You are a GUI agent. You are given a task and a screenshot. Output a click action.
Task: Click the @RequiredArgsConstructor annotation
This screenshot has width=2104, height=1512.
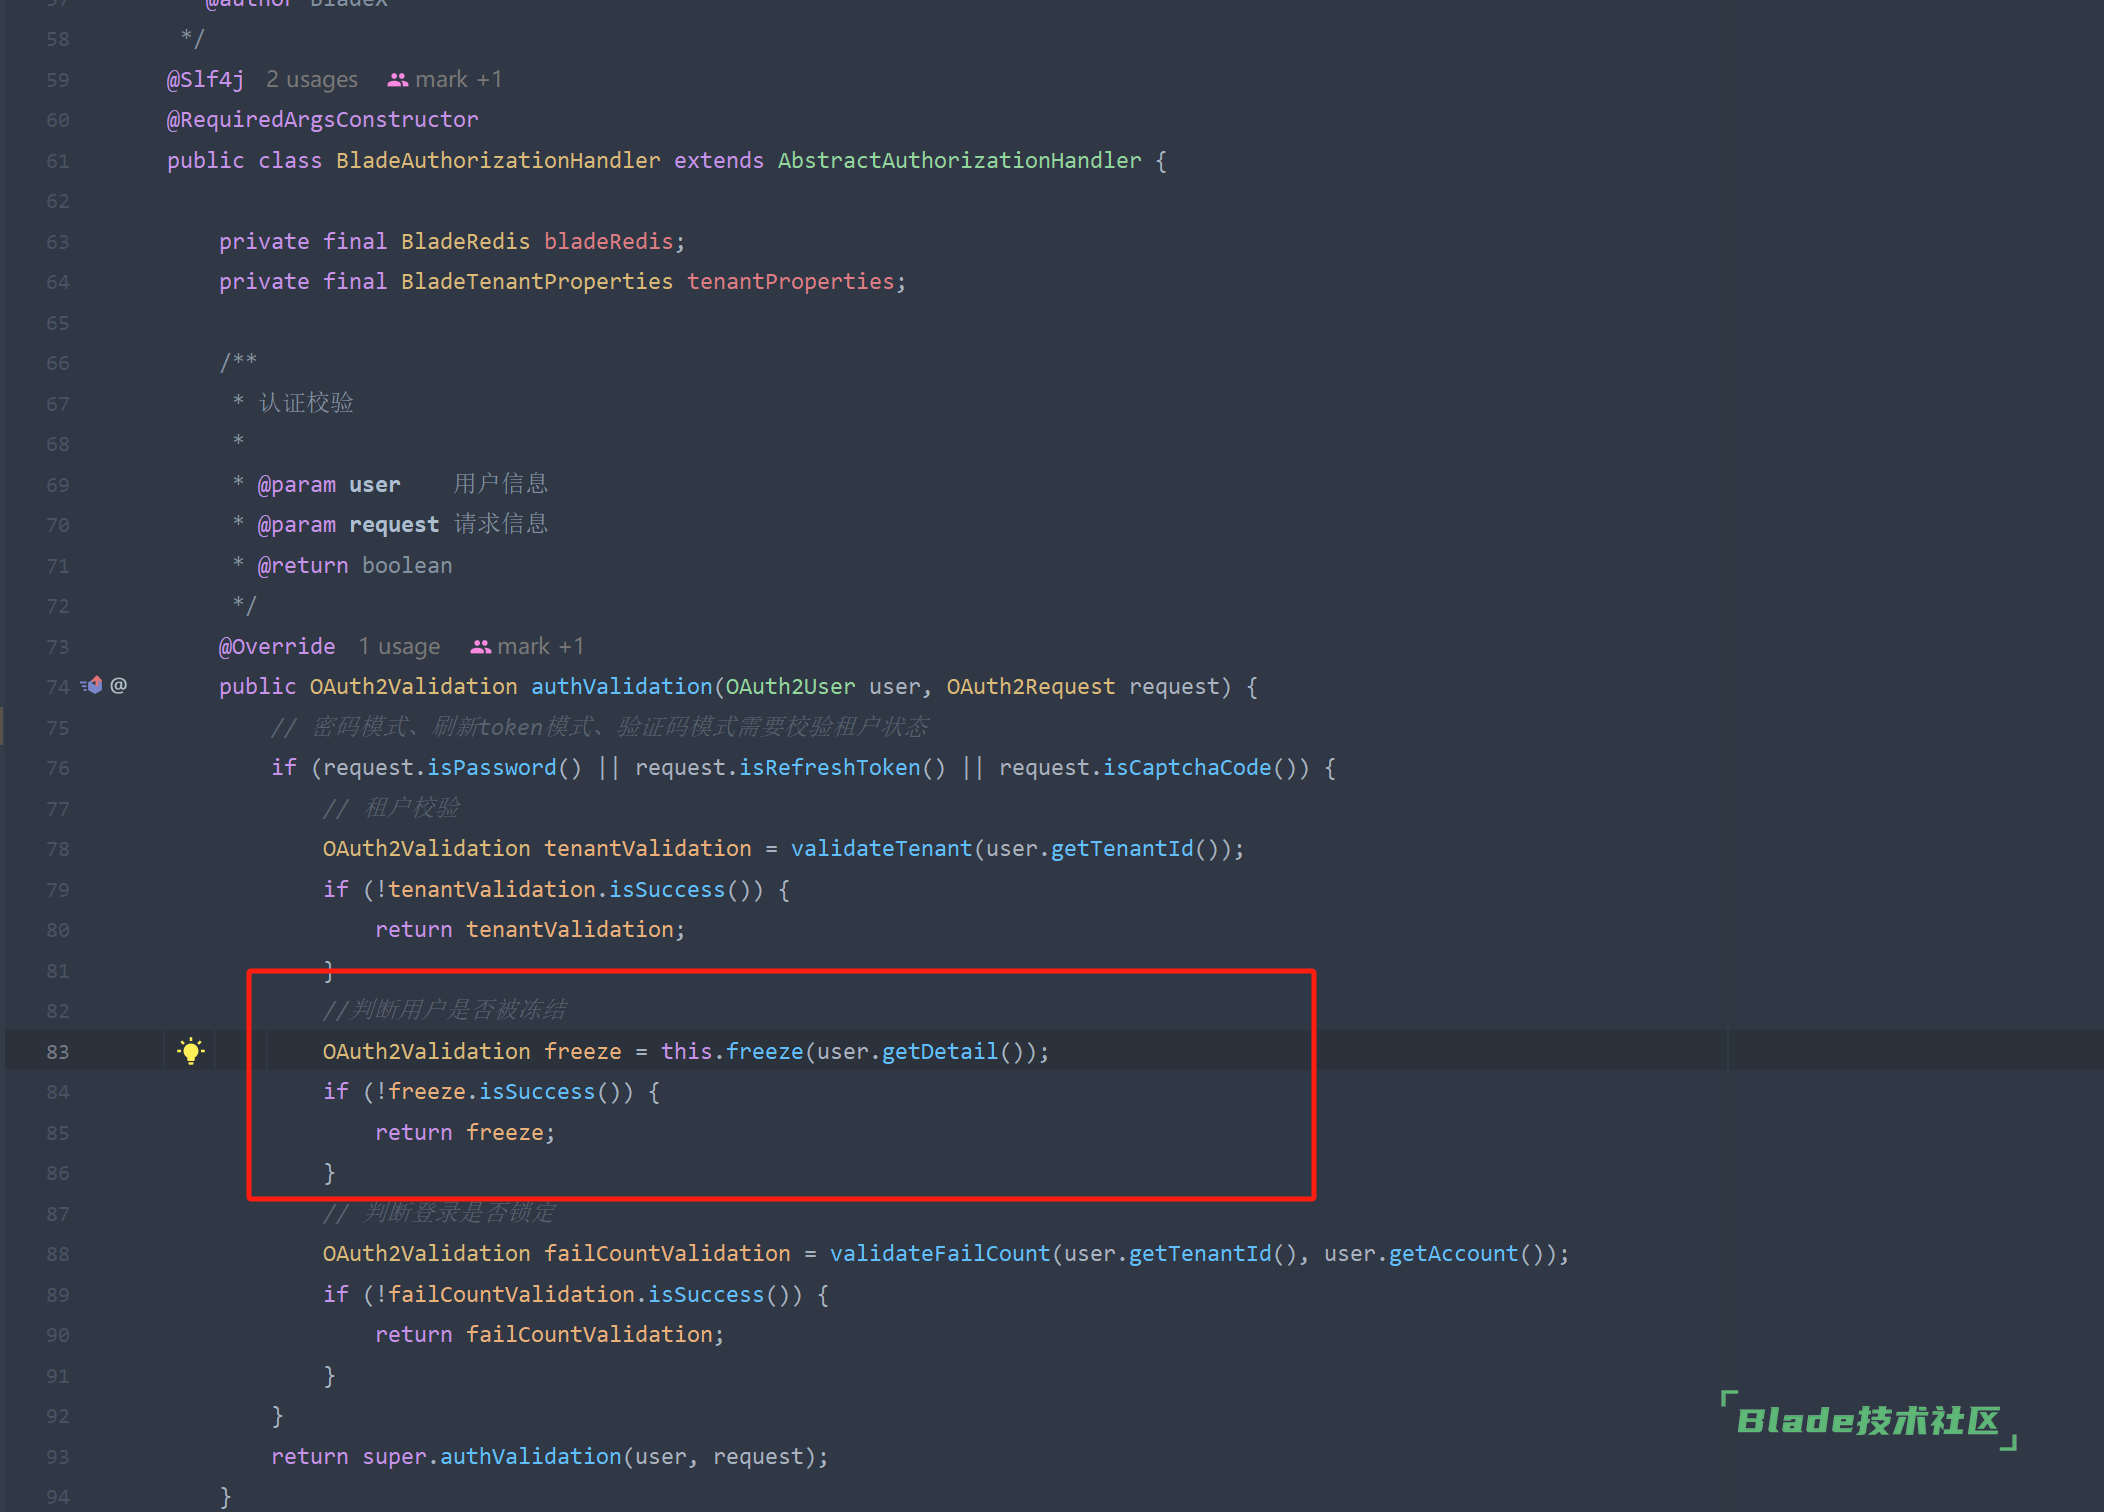(x=322, y=120)
